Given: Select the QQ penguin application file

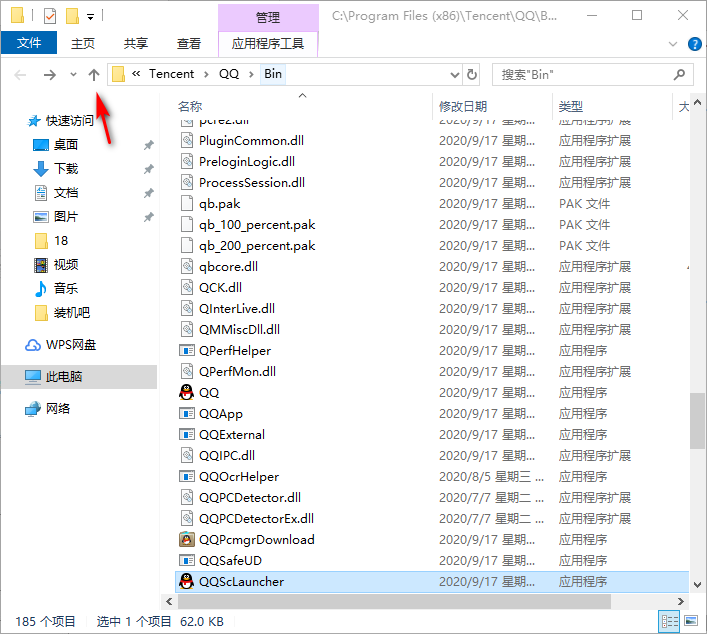Looking at the screenshot, I should click(209, 393).
